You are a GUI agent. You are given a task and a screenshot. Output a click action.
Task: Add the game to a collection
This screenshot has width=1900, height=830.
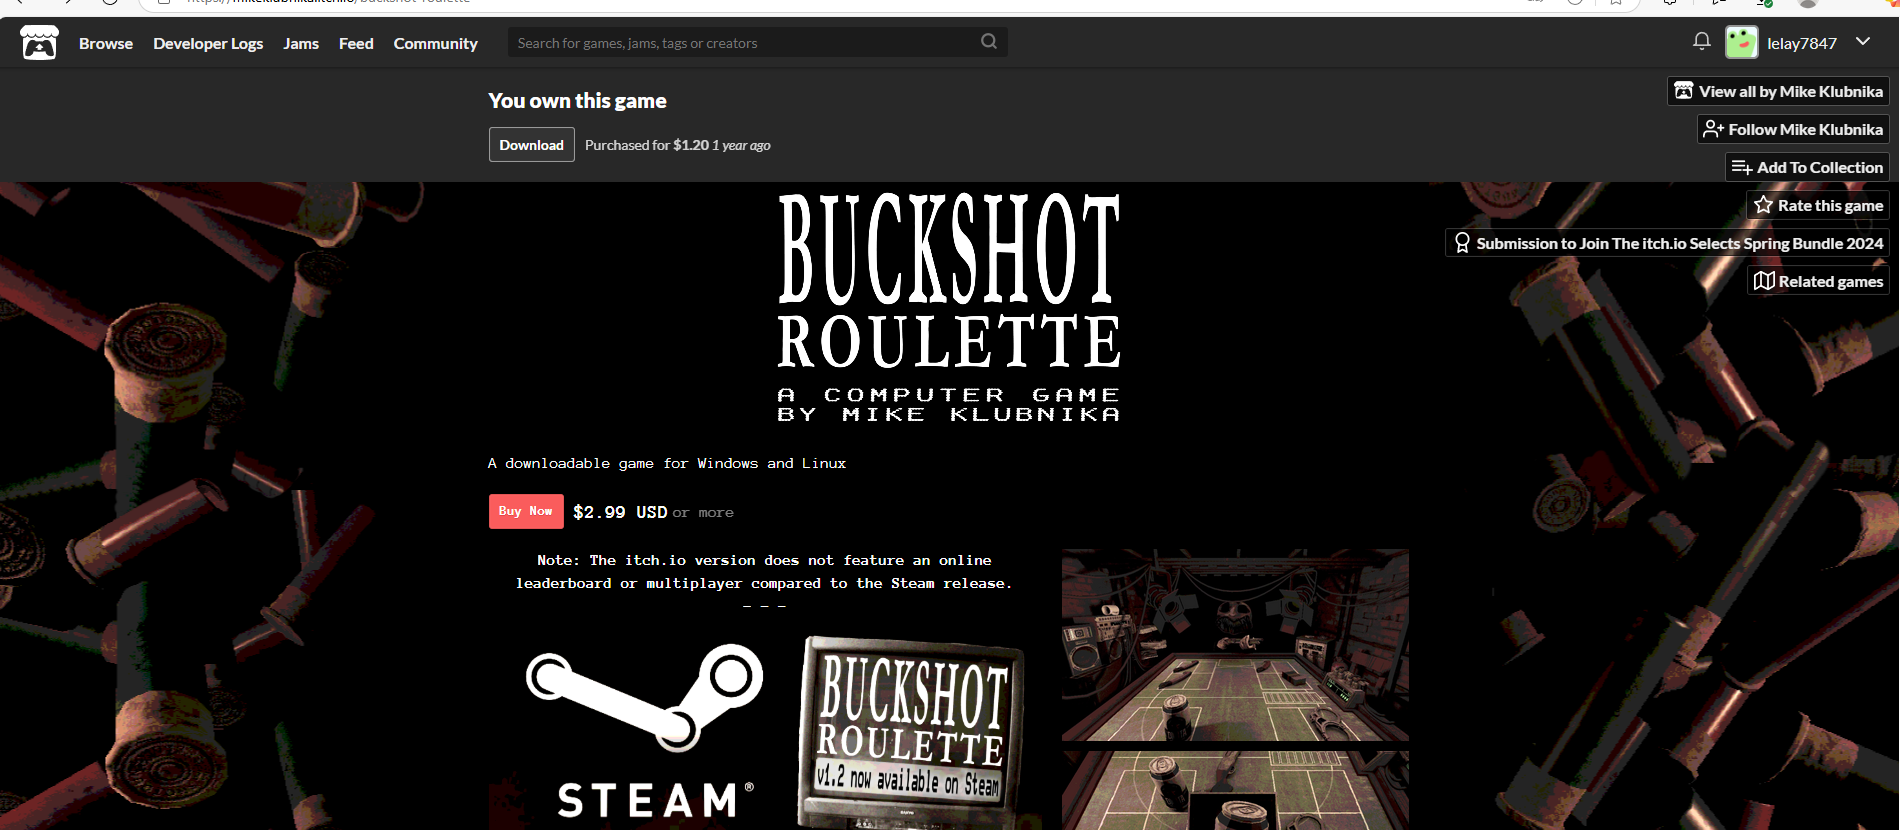click(1807, 167)
